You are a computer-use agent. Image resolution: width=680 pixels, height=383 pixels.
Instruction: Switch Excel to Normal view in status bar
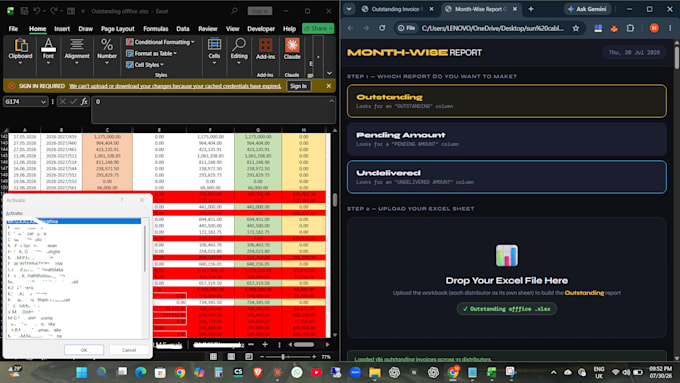click(x=213, y=357)
